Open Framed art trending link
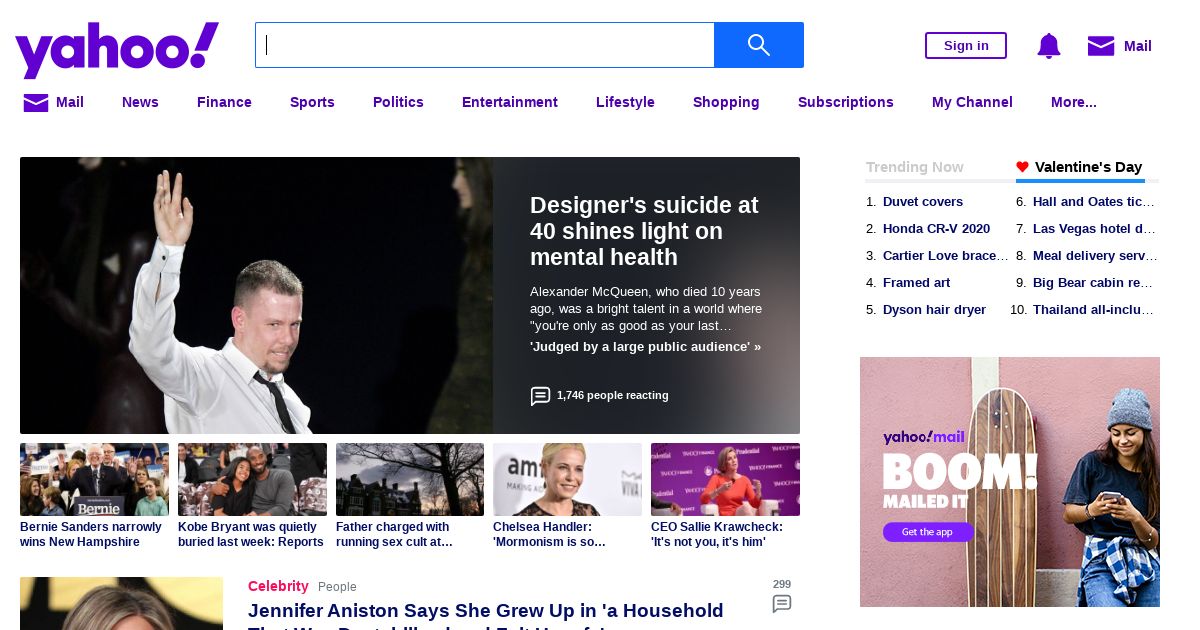Viewport: 1200px width, 630px height. pyautogui.click(x=916, y=283)
